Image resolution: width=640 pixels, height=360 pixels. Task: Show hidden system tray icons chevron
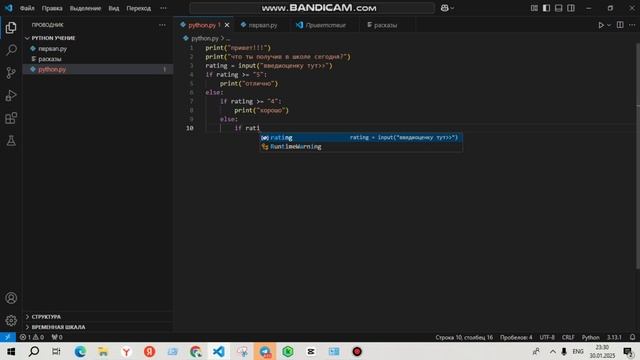pyautogui.click(x=552, y=351)
